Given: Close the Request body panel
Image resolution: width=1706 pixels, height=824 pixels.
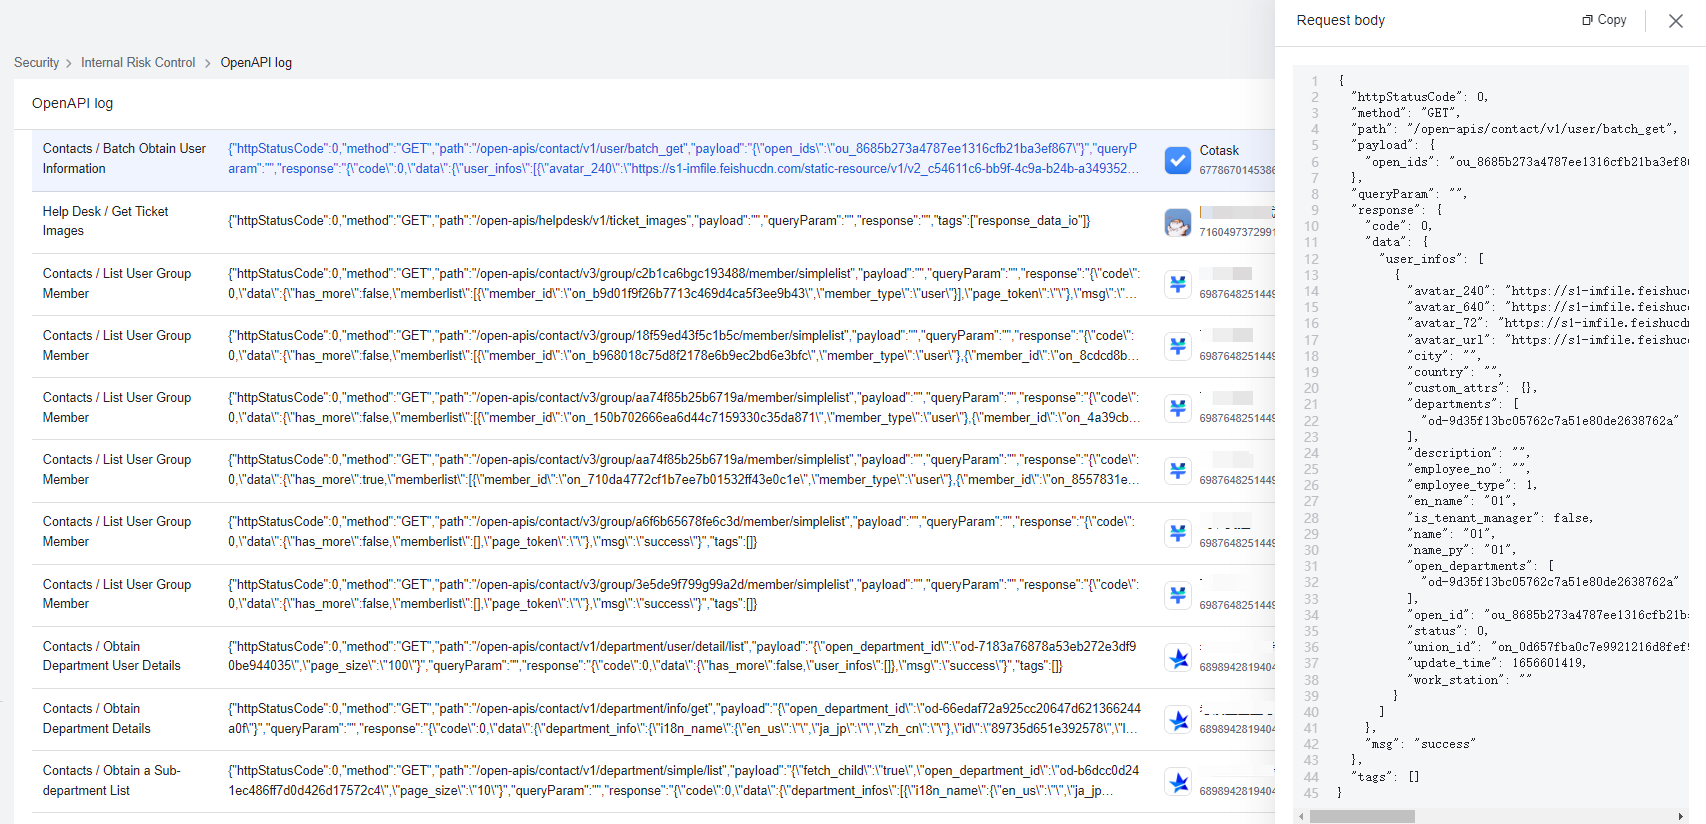Looking at the screenshot, I should [x=1676, y=21].
